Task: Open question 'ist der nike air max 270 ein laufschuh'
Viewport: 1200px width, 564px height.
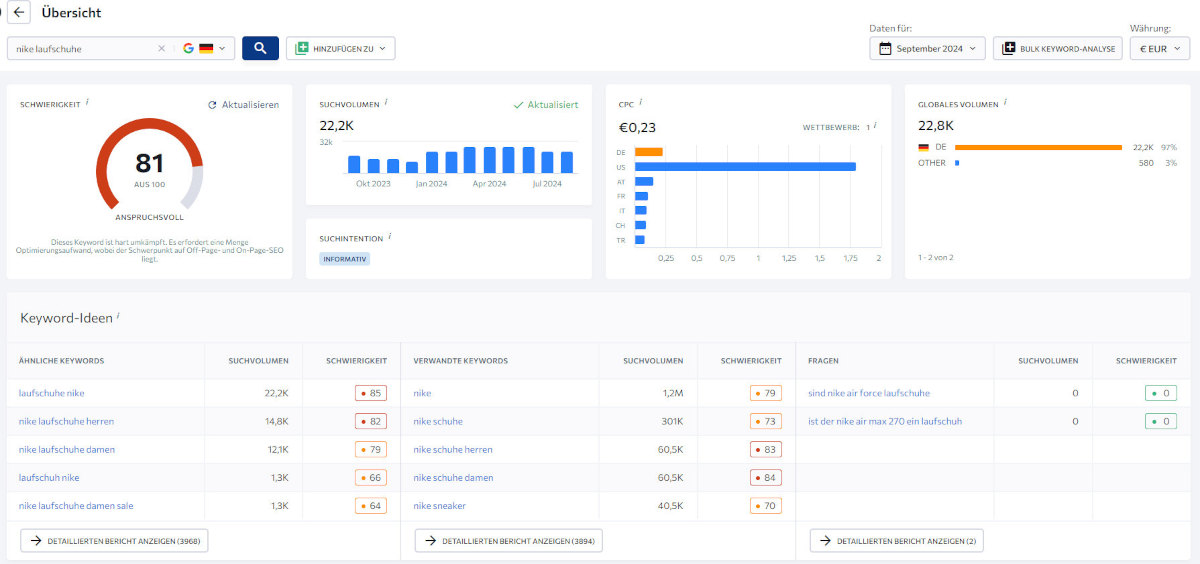Action: (885, 421)
